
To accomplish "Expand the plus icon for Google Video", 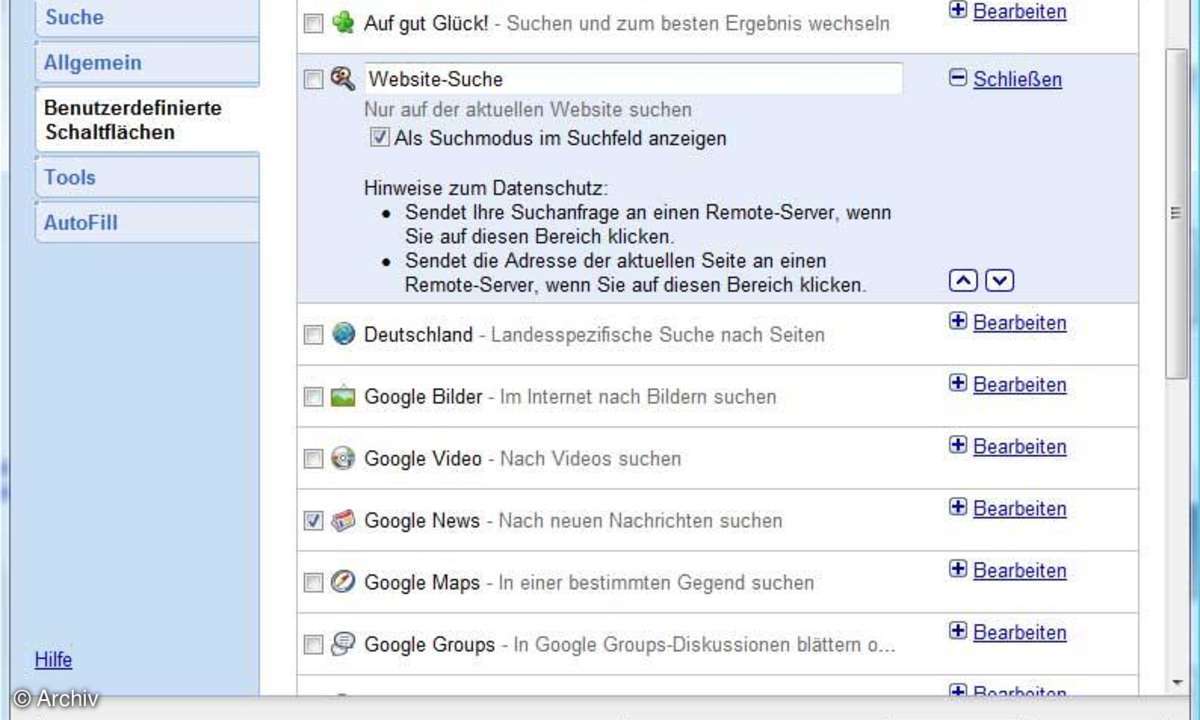I will (x=958, y=446).
